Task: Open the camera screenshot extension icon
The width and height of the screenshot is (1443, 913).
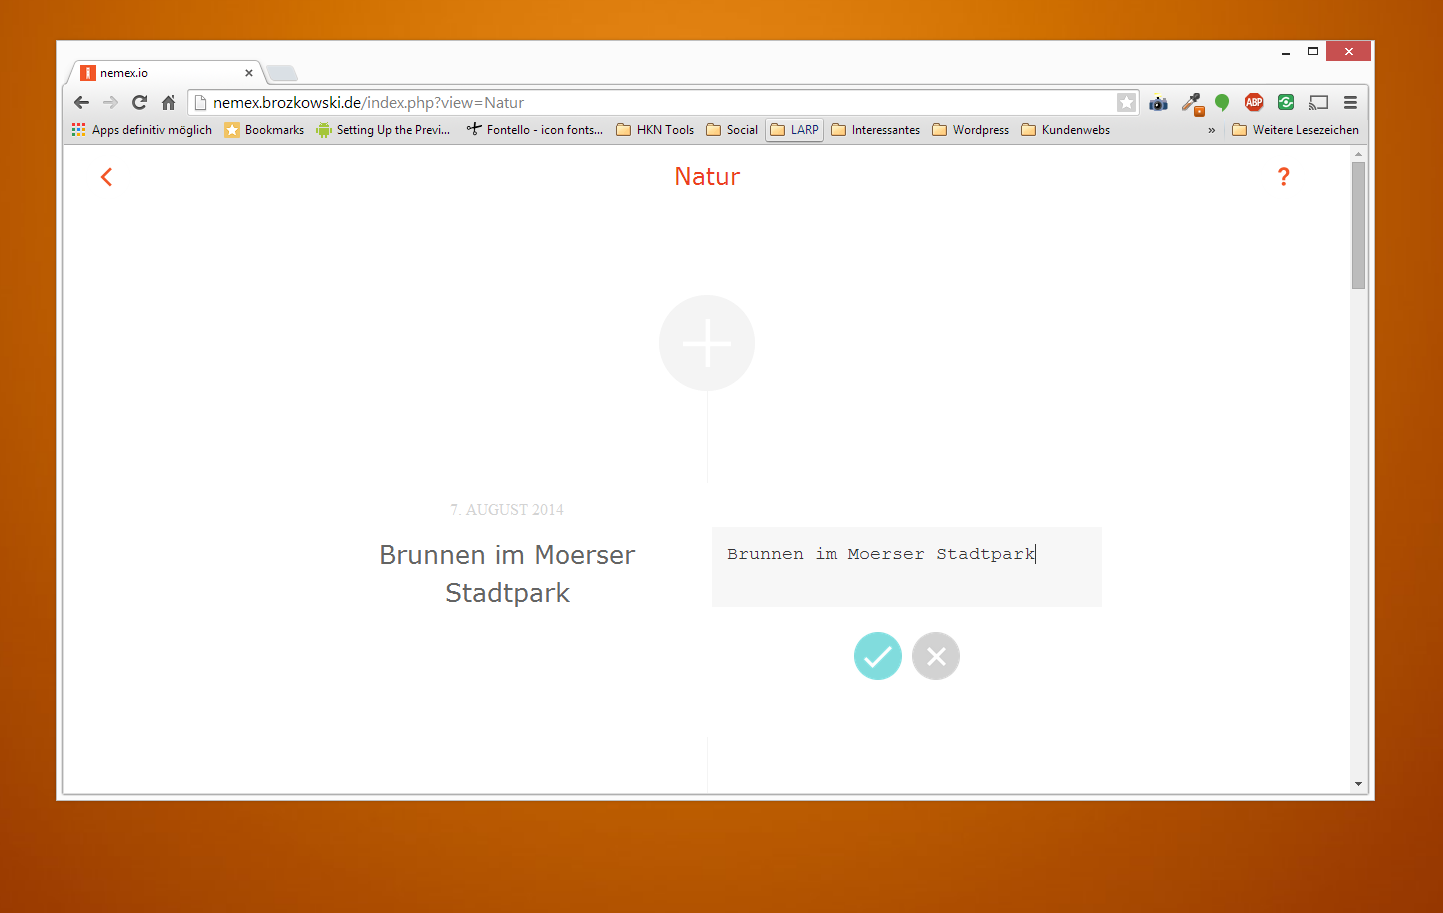Action: pyautogui.click(x=1159, y=102)
